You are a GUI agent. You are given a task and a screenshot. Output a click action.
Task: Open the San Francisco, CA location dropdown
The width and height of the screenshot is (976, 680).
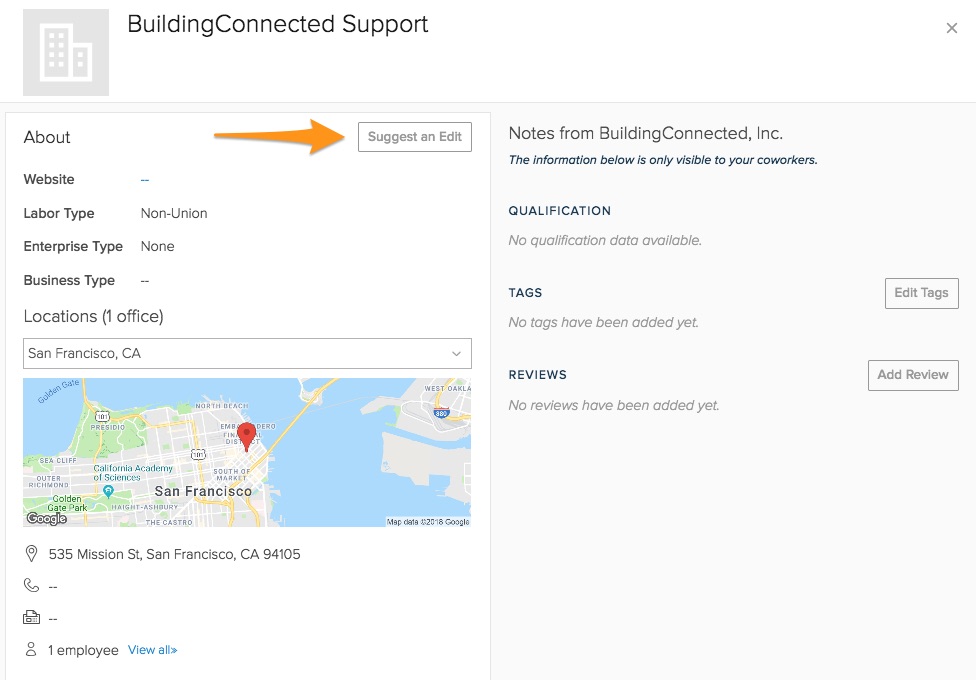(x=247, y=353)
